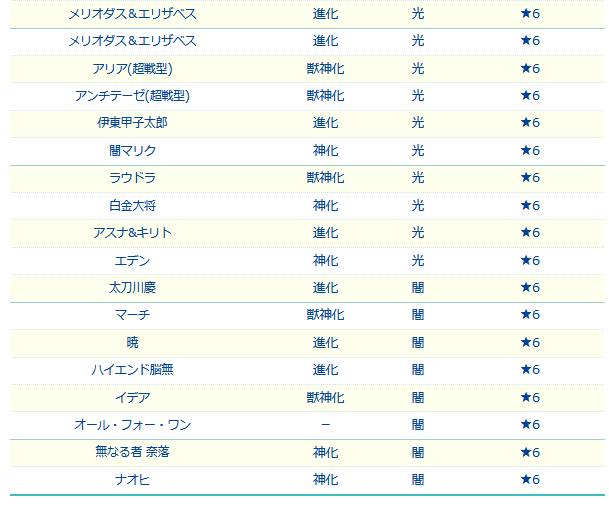Click the 太刀川慶 name
Image resolution: width=609 pixels, height=511 pixels.
[x=132, y=288]
